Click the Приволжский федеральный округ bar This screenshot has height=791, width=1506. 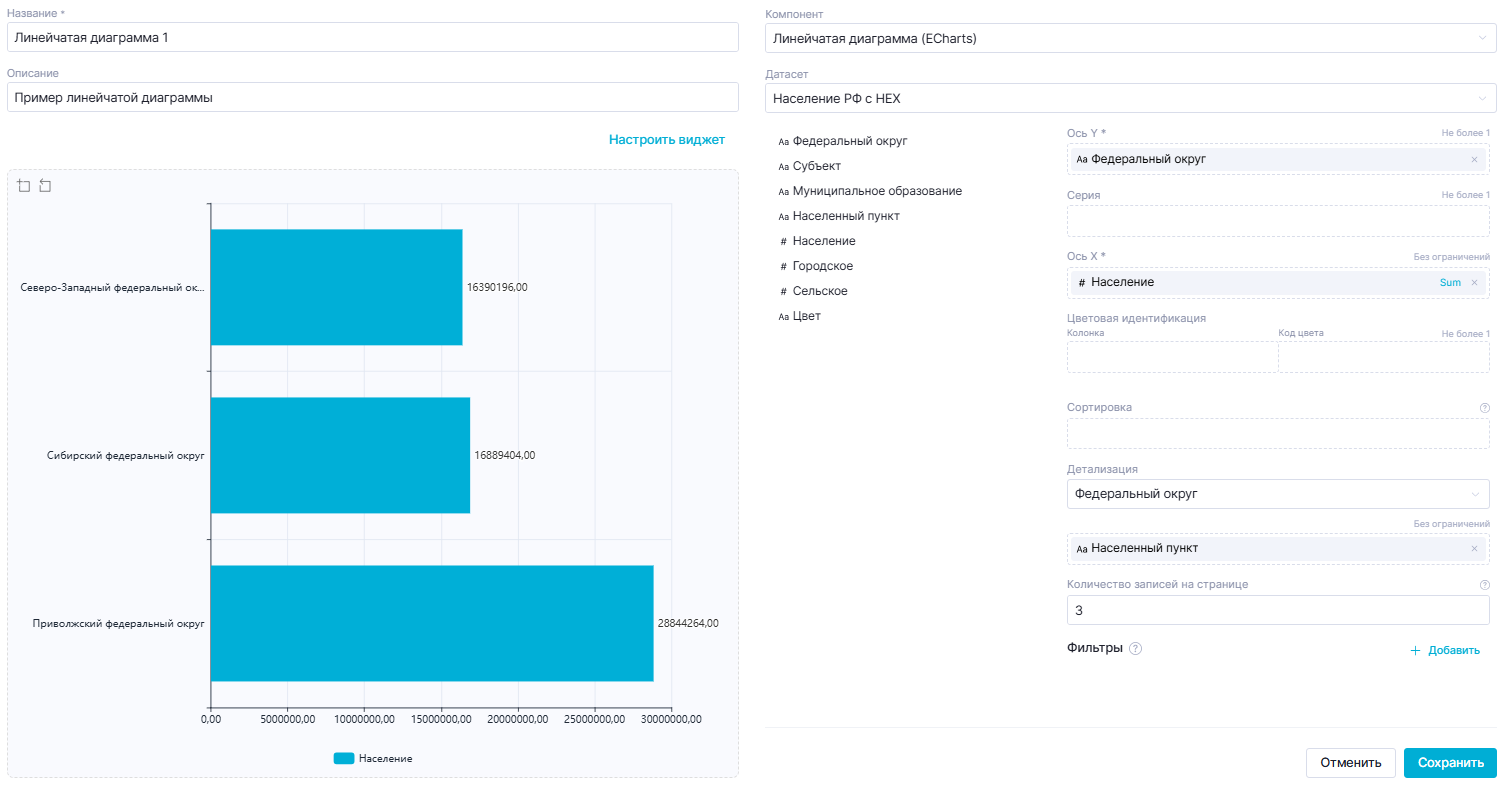[431, 623]
